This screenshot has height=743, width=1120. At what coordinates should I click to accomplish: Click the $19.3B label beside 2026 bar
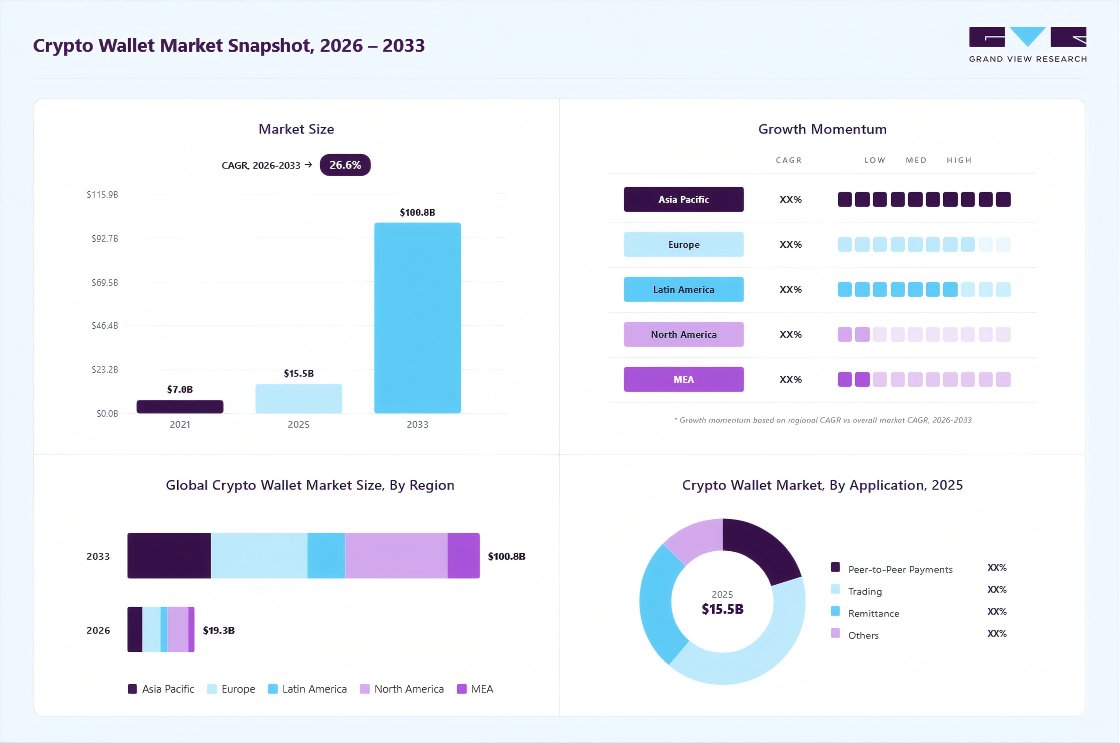(219, 630)
